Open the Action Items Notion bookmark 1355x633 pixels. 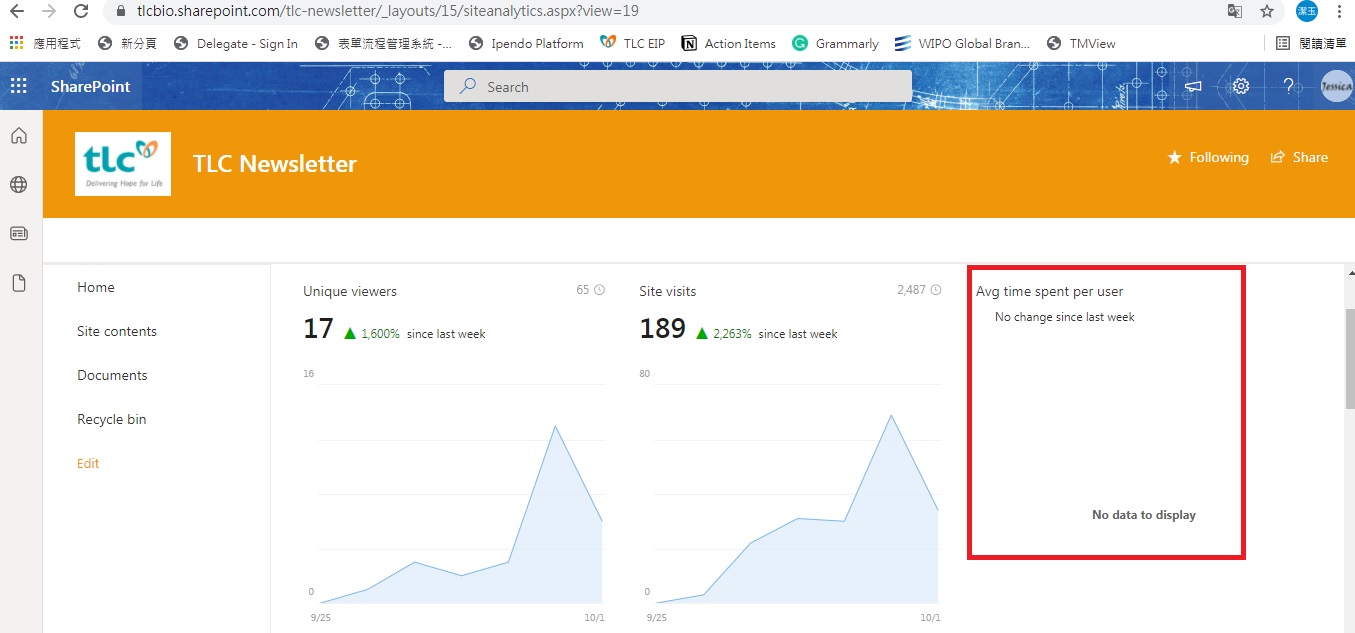(728, 43)
